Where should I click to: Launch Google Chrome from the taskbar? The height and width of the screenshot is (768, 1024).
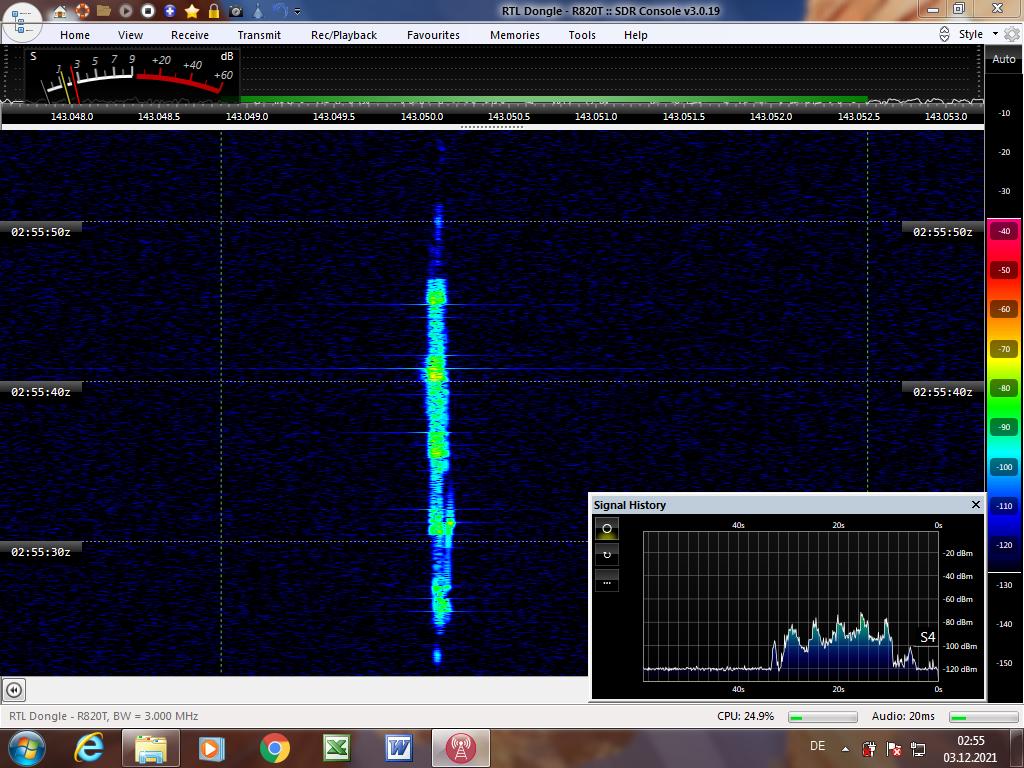tap(274, 748)
